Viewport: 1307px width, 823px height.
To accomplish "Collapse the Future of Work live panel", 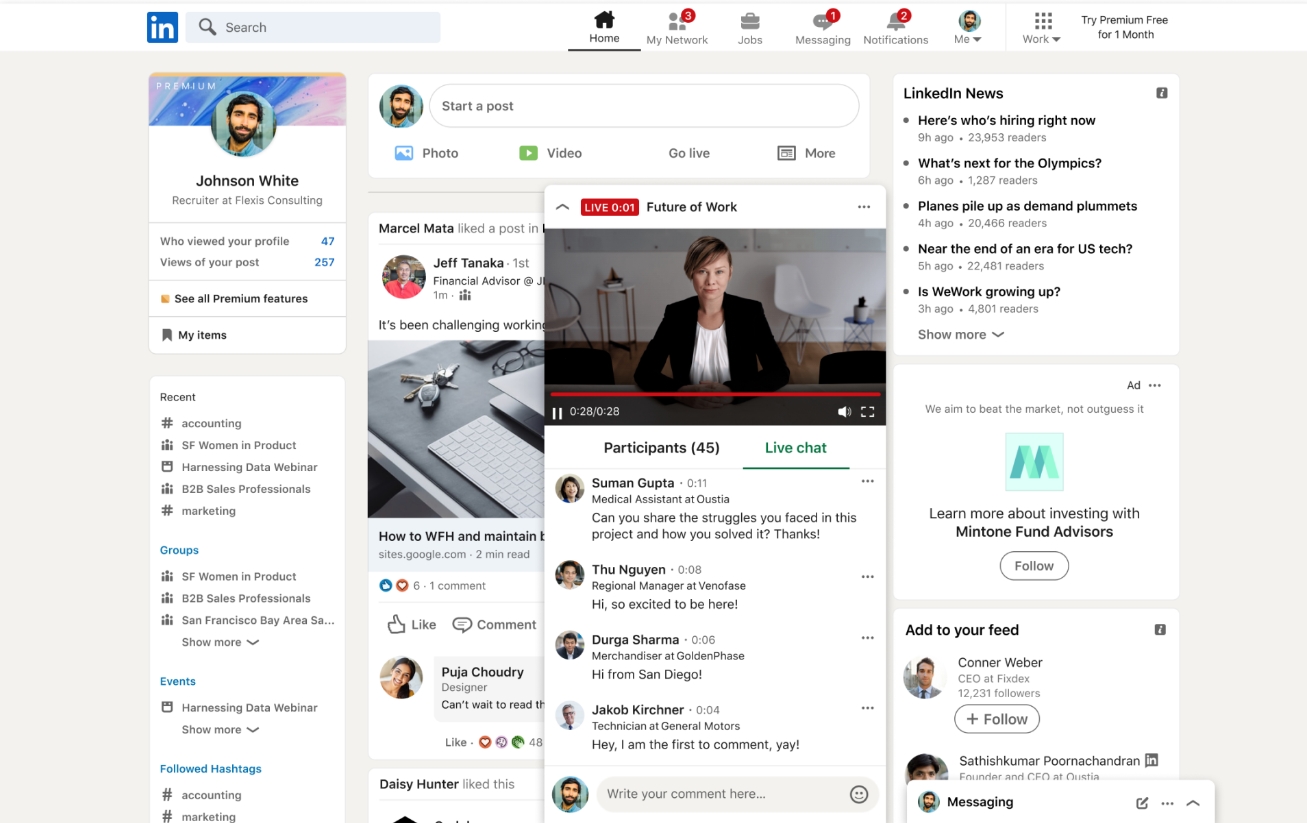I will click(x=562, y=207).
